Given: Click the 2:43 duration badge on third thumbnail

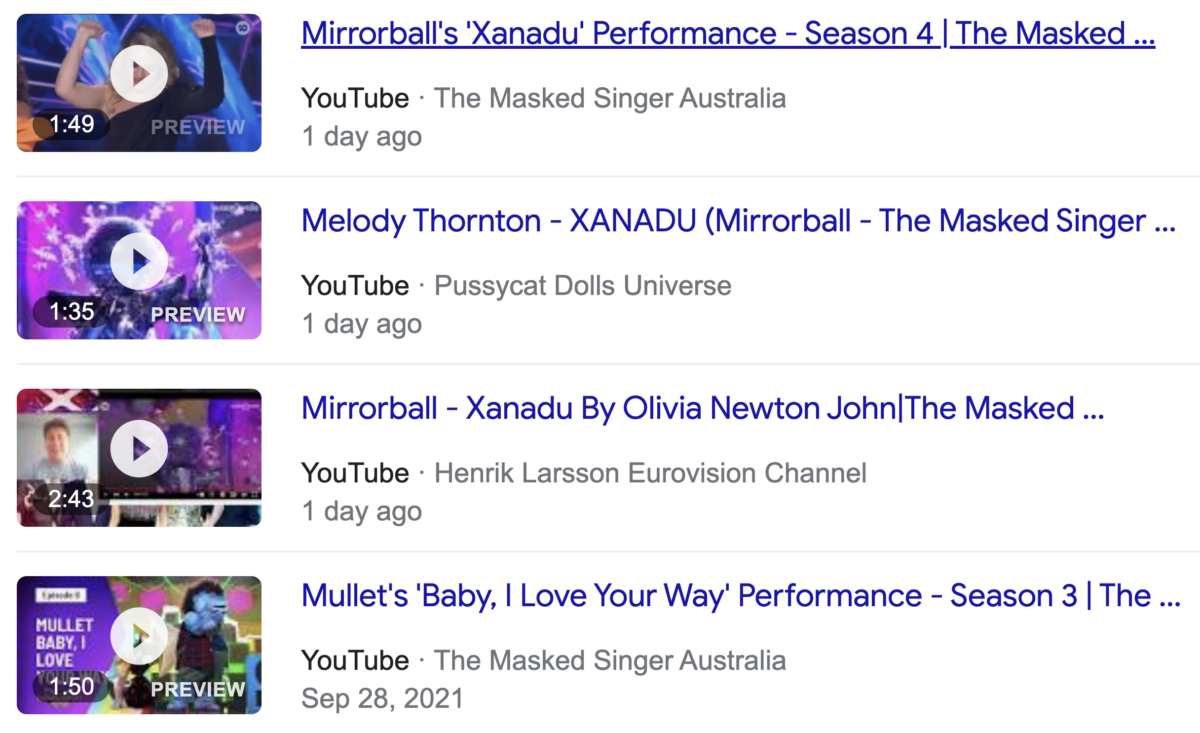Looking at the screenshot, I should [71, 499].
